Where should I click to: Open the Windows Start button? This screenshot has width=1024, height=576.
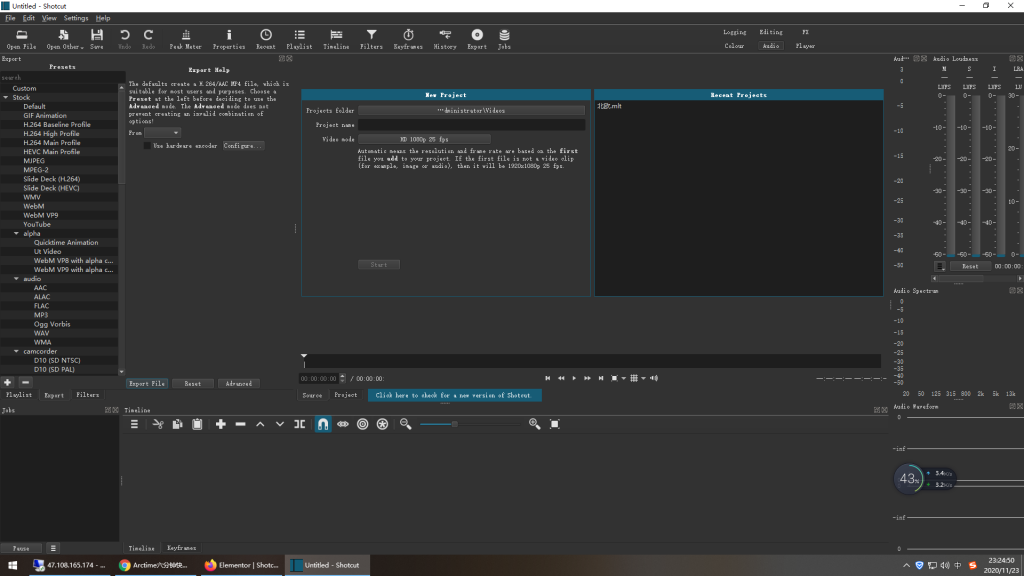12,565
